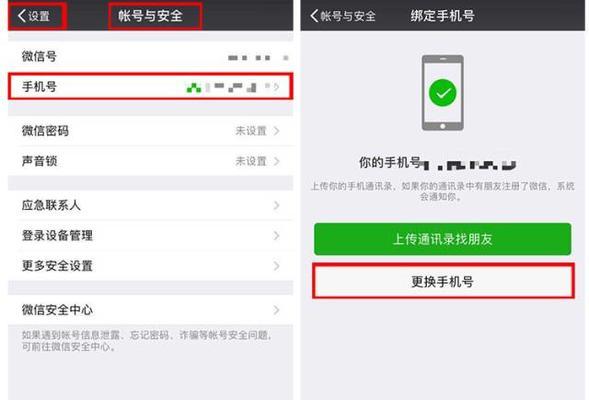The image size is (589, 400).
Task: Open the 登录设备管理 chevron arrow
Action: [x=276, y=235]
